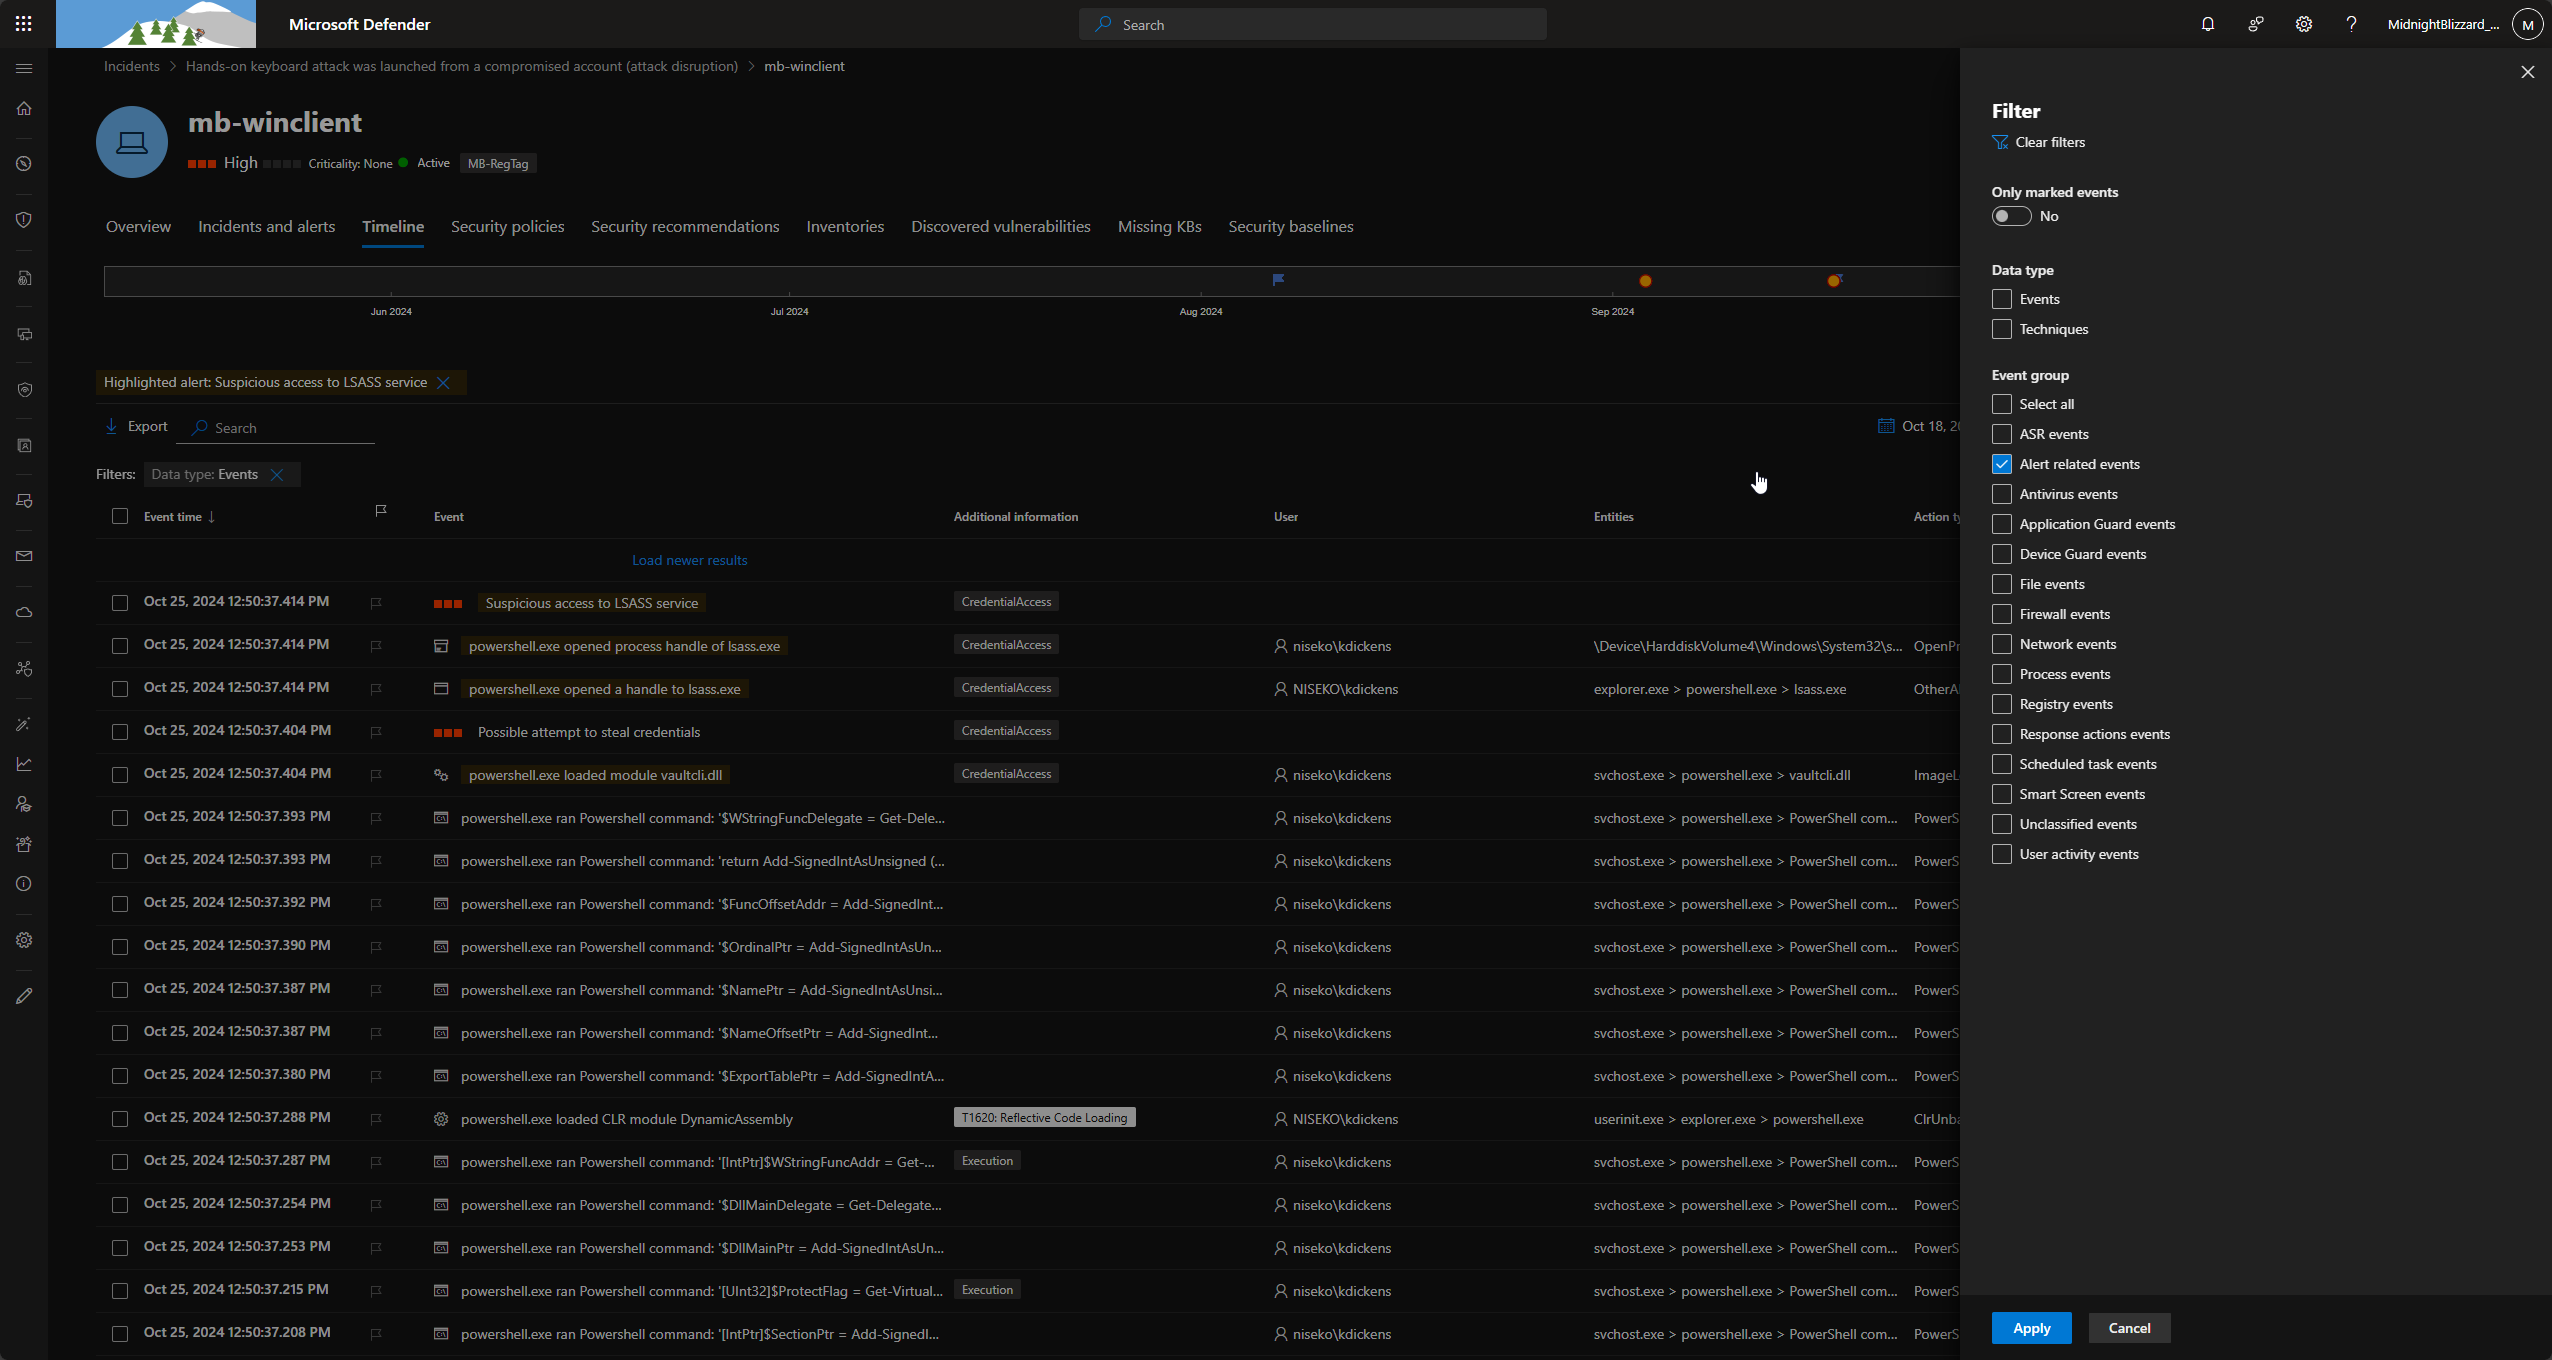Screen dimensions: 2552x1360
Task: Open the notifications bell
Action: pyautogui.click(x=2206, y=24)
